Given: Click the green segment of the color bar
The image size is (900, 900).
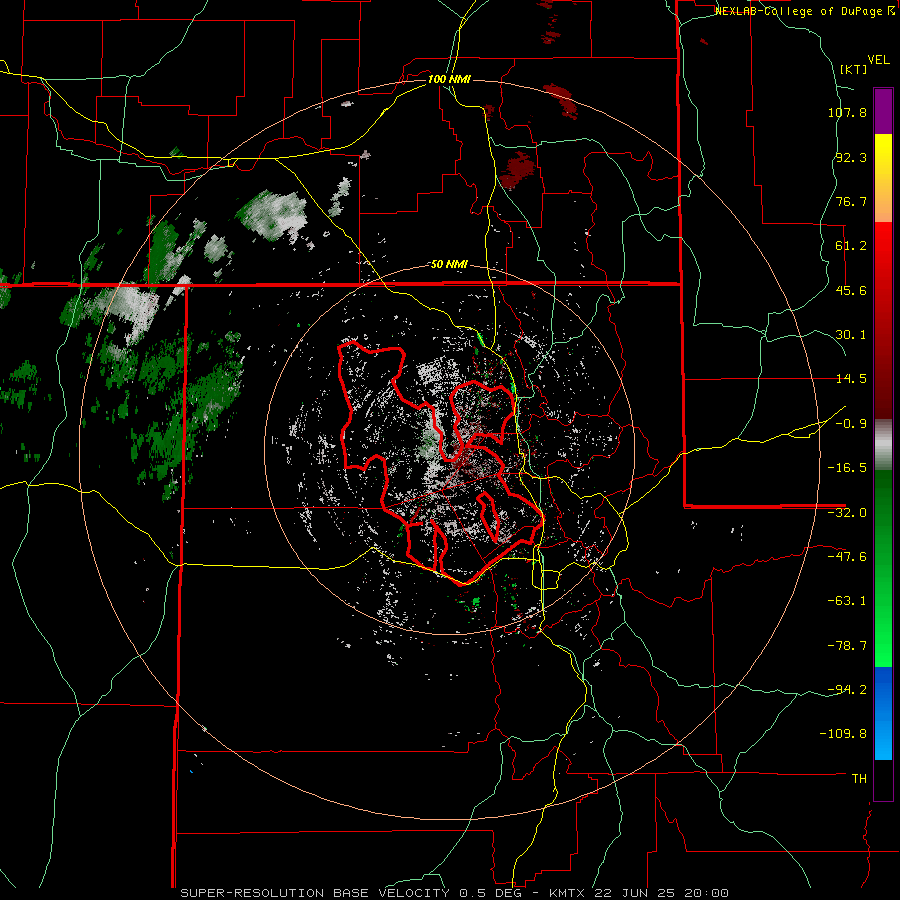Looking at the screenshot, I should [883, 568].
